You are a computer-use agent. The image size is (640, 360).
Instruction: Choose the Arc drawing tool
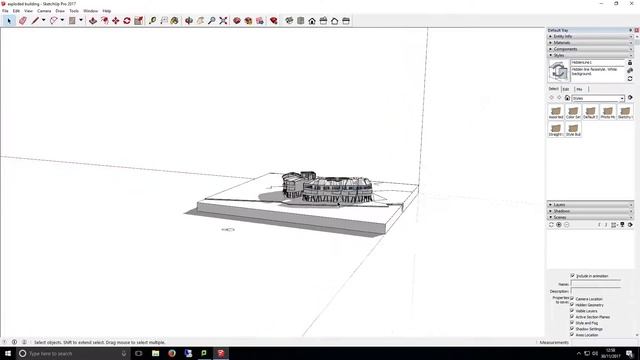(x=53, y=20)
